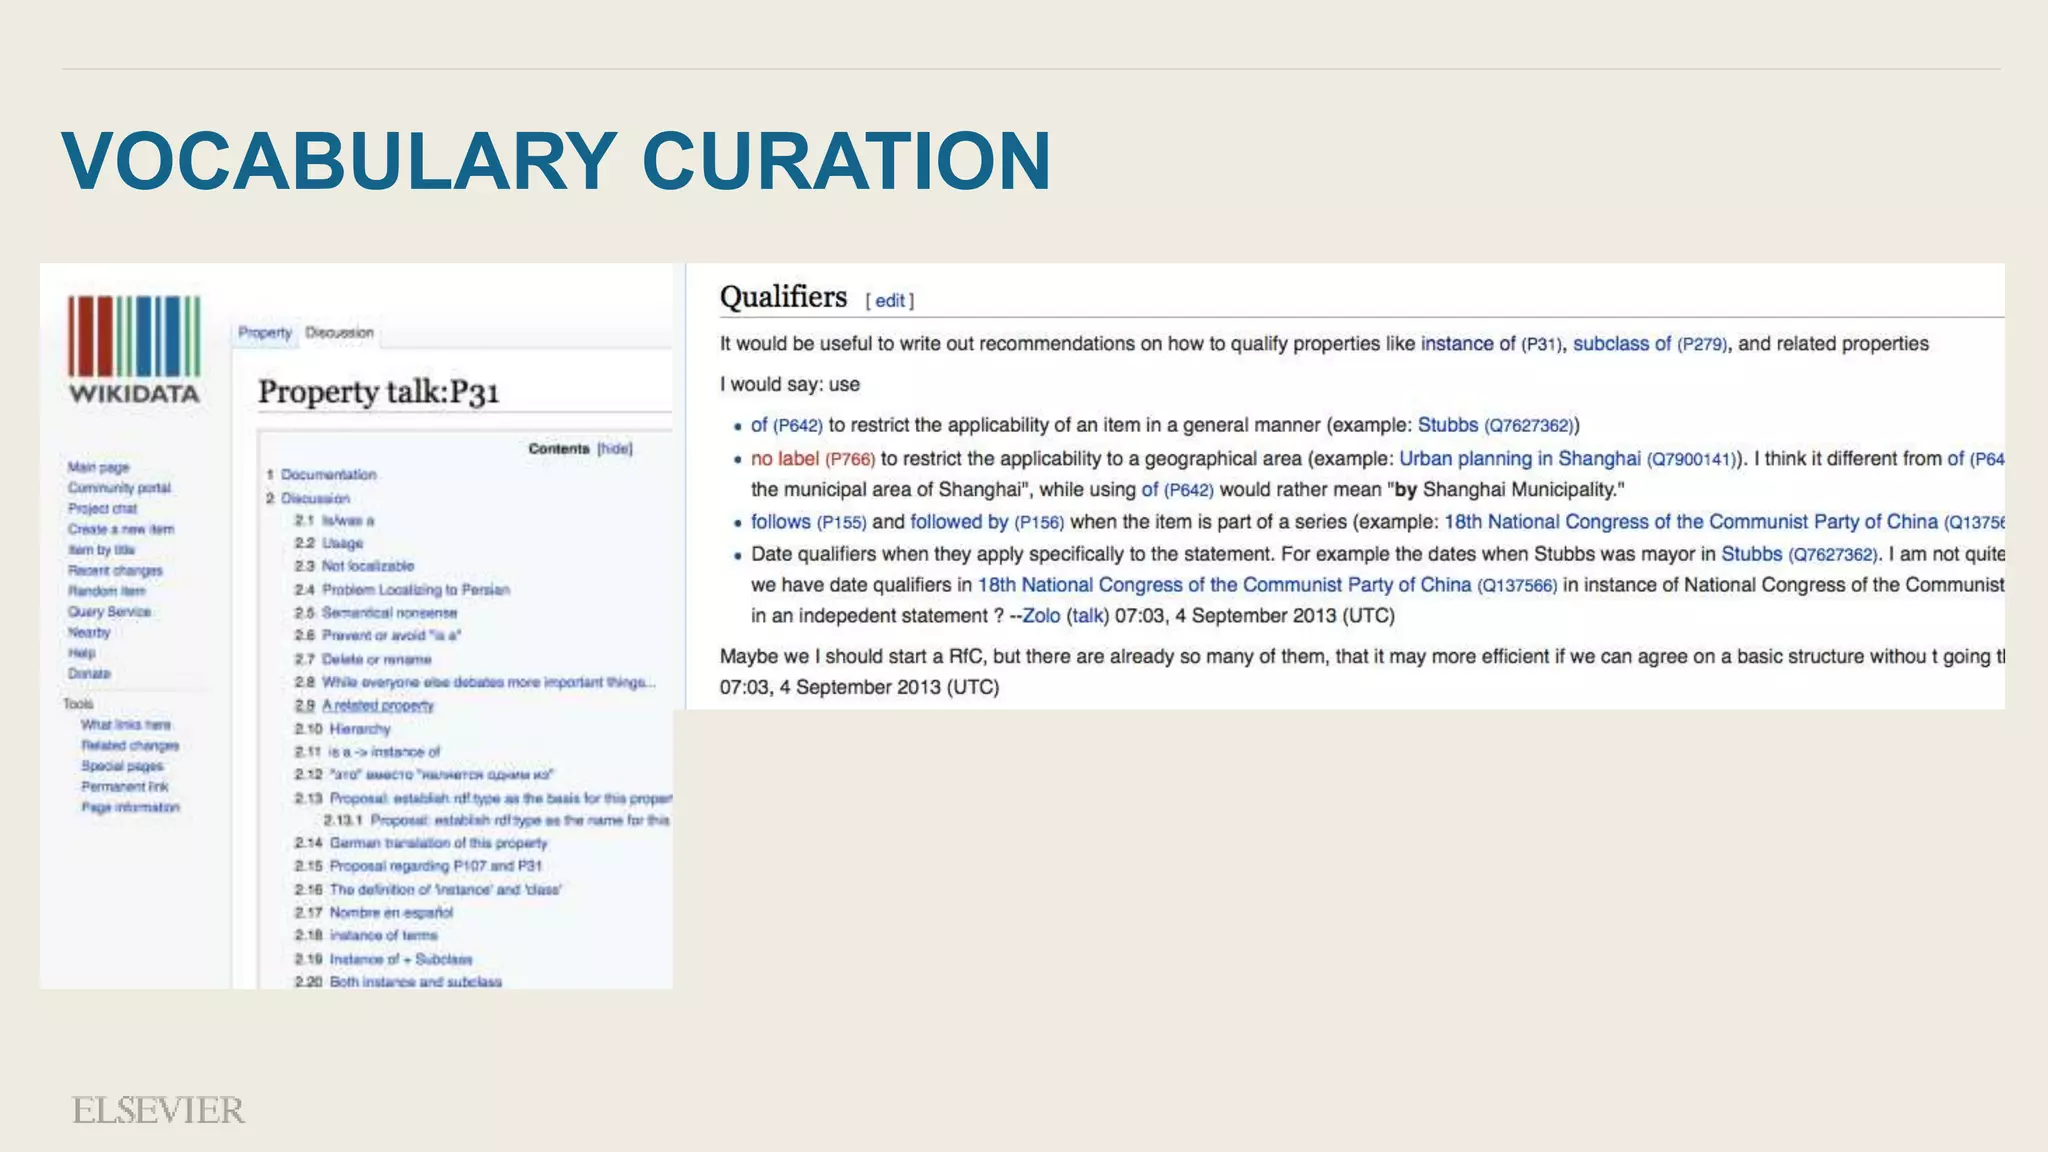Open Stubbs (Q7627362) in first bullet

pos(1496,425)
